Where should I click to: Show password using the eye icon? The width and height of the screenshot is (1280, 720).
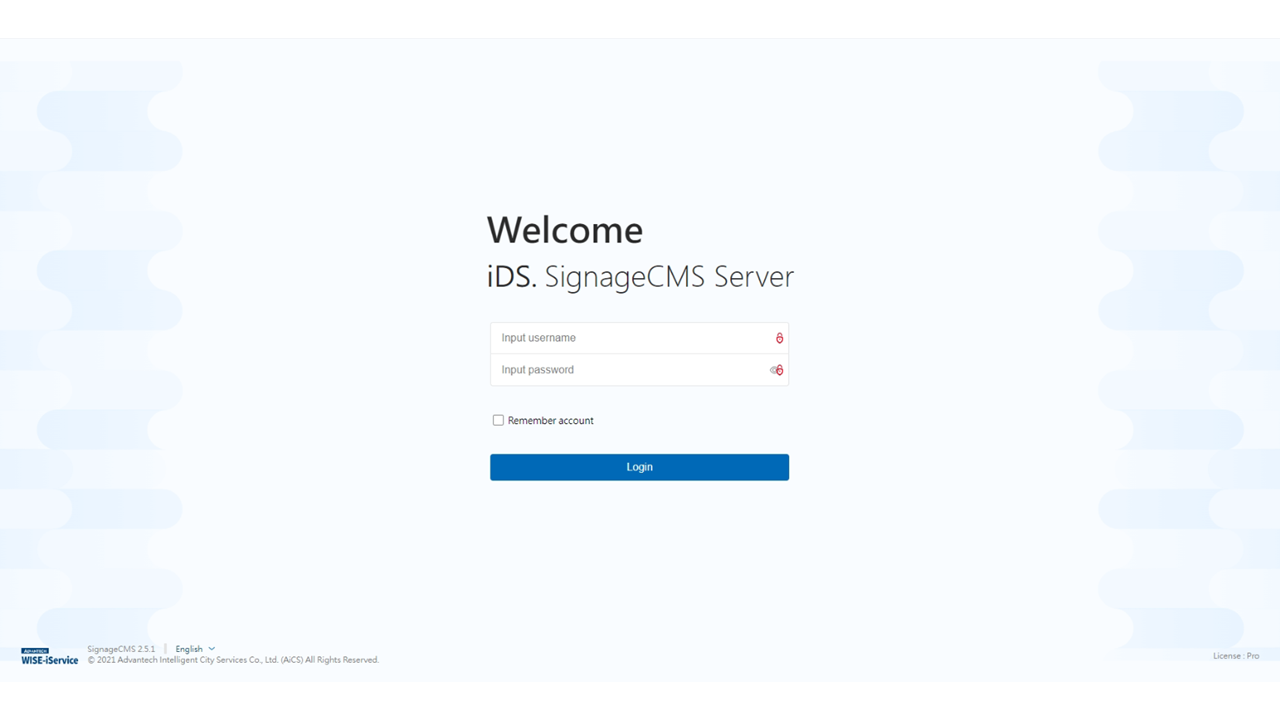pos(773,370)
